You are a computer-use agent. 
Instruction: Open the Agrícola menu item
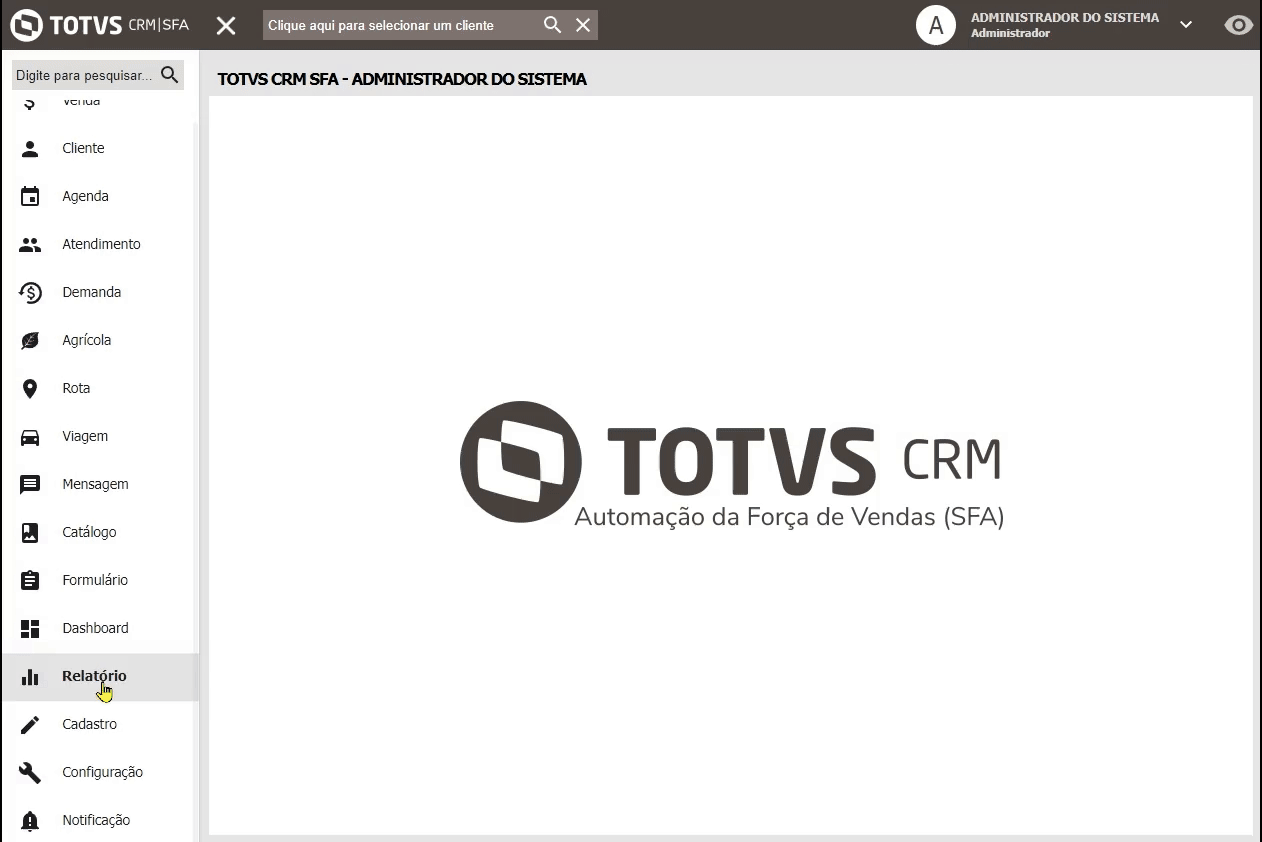pos(100,340)
